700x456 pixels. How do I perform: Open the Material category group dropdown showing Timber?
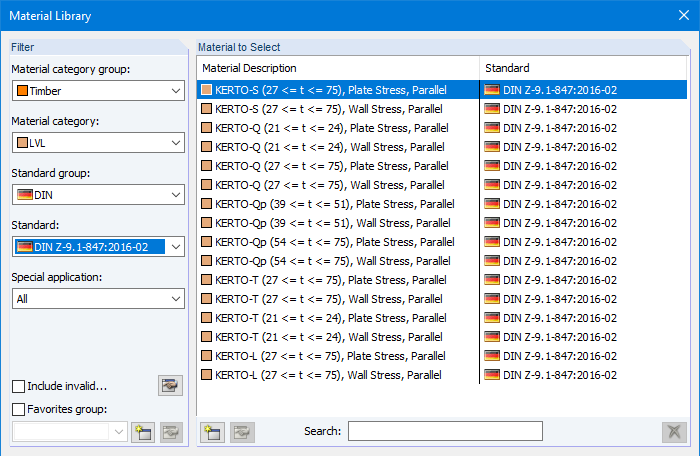(x=98, y=91)
